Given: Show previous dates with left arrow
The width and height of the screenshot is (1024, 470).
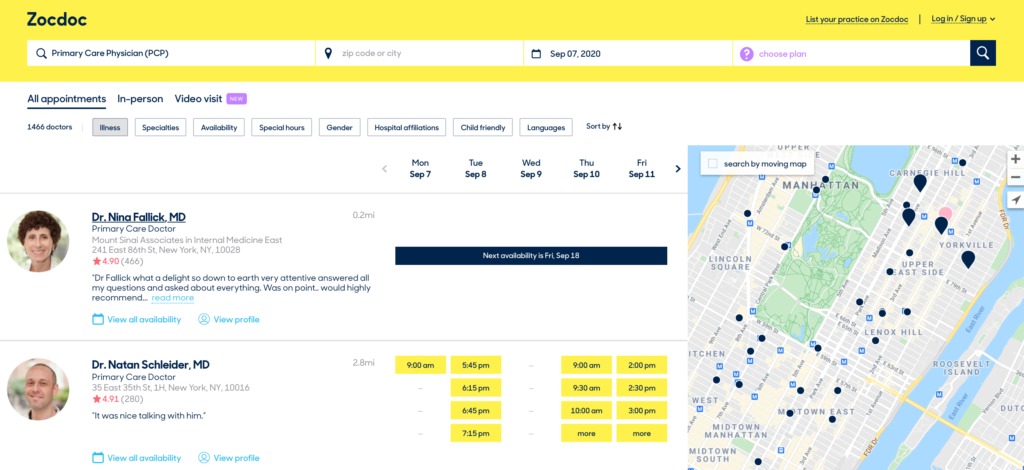Looking at the screenshot, I should pyautogui.click(x=384, y=168).
